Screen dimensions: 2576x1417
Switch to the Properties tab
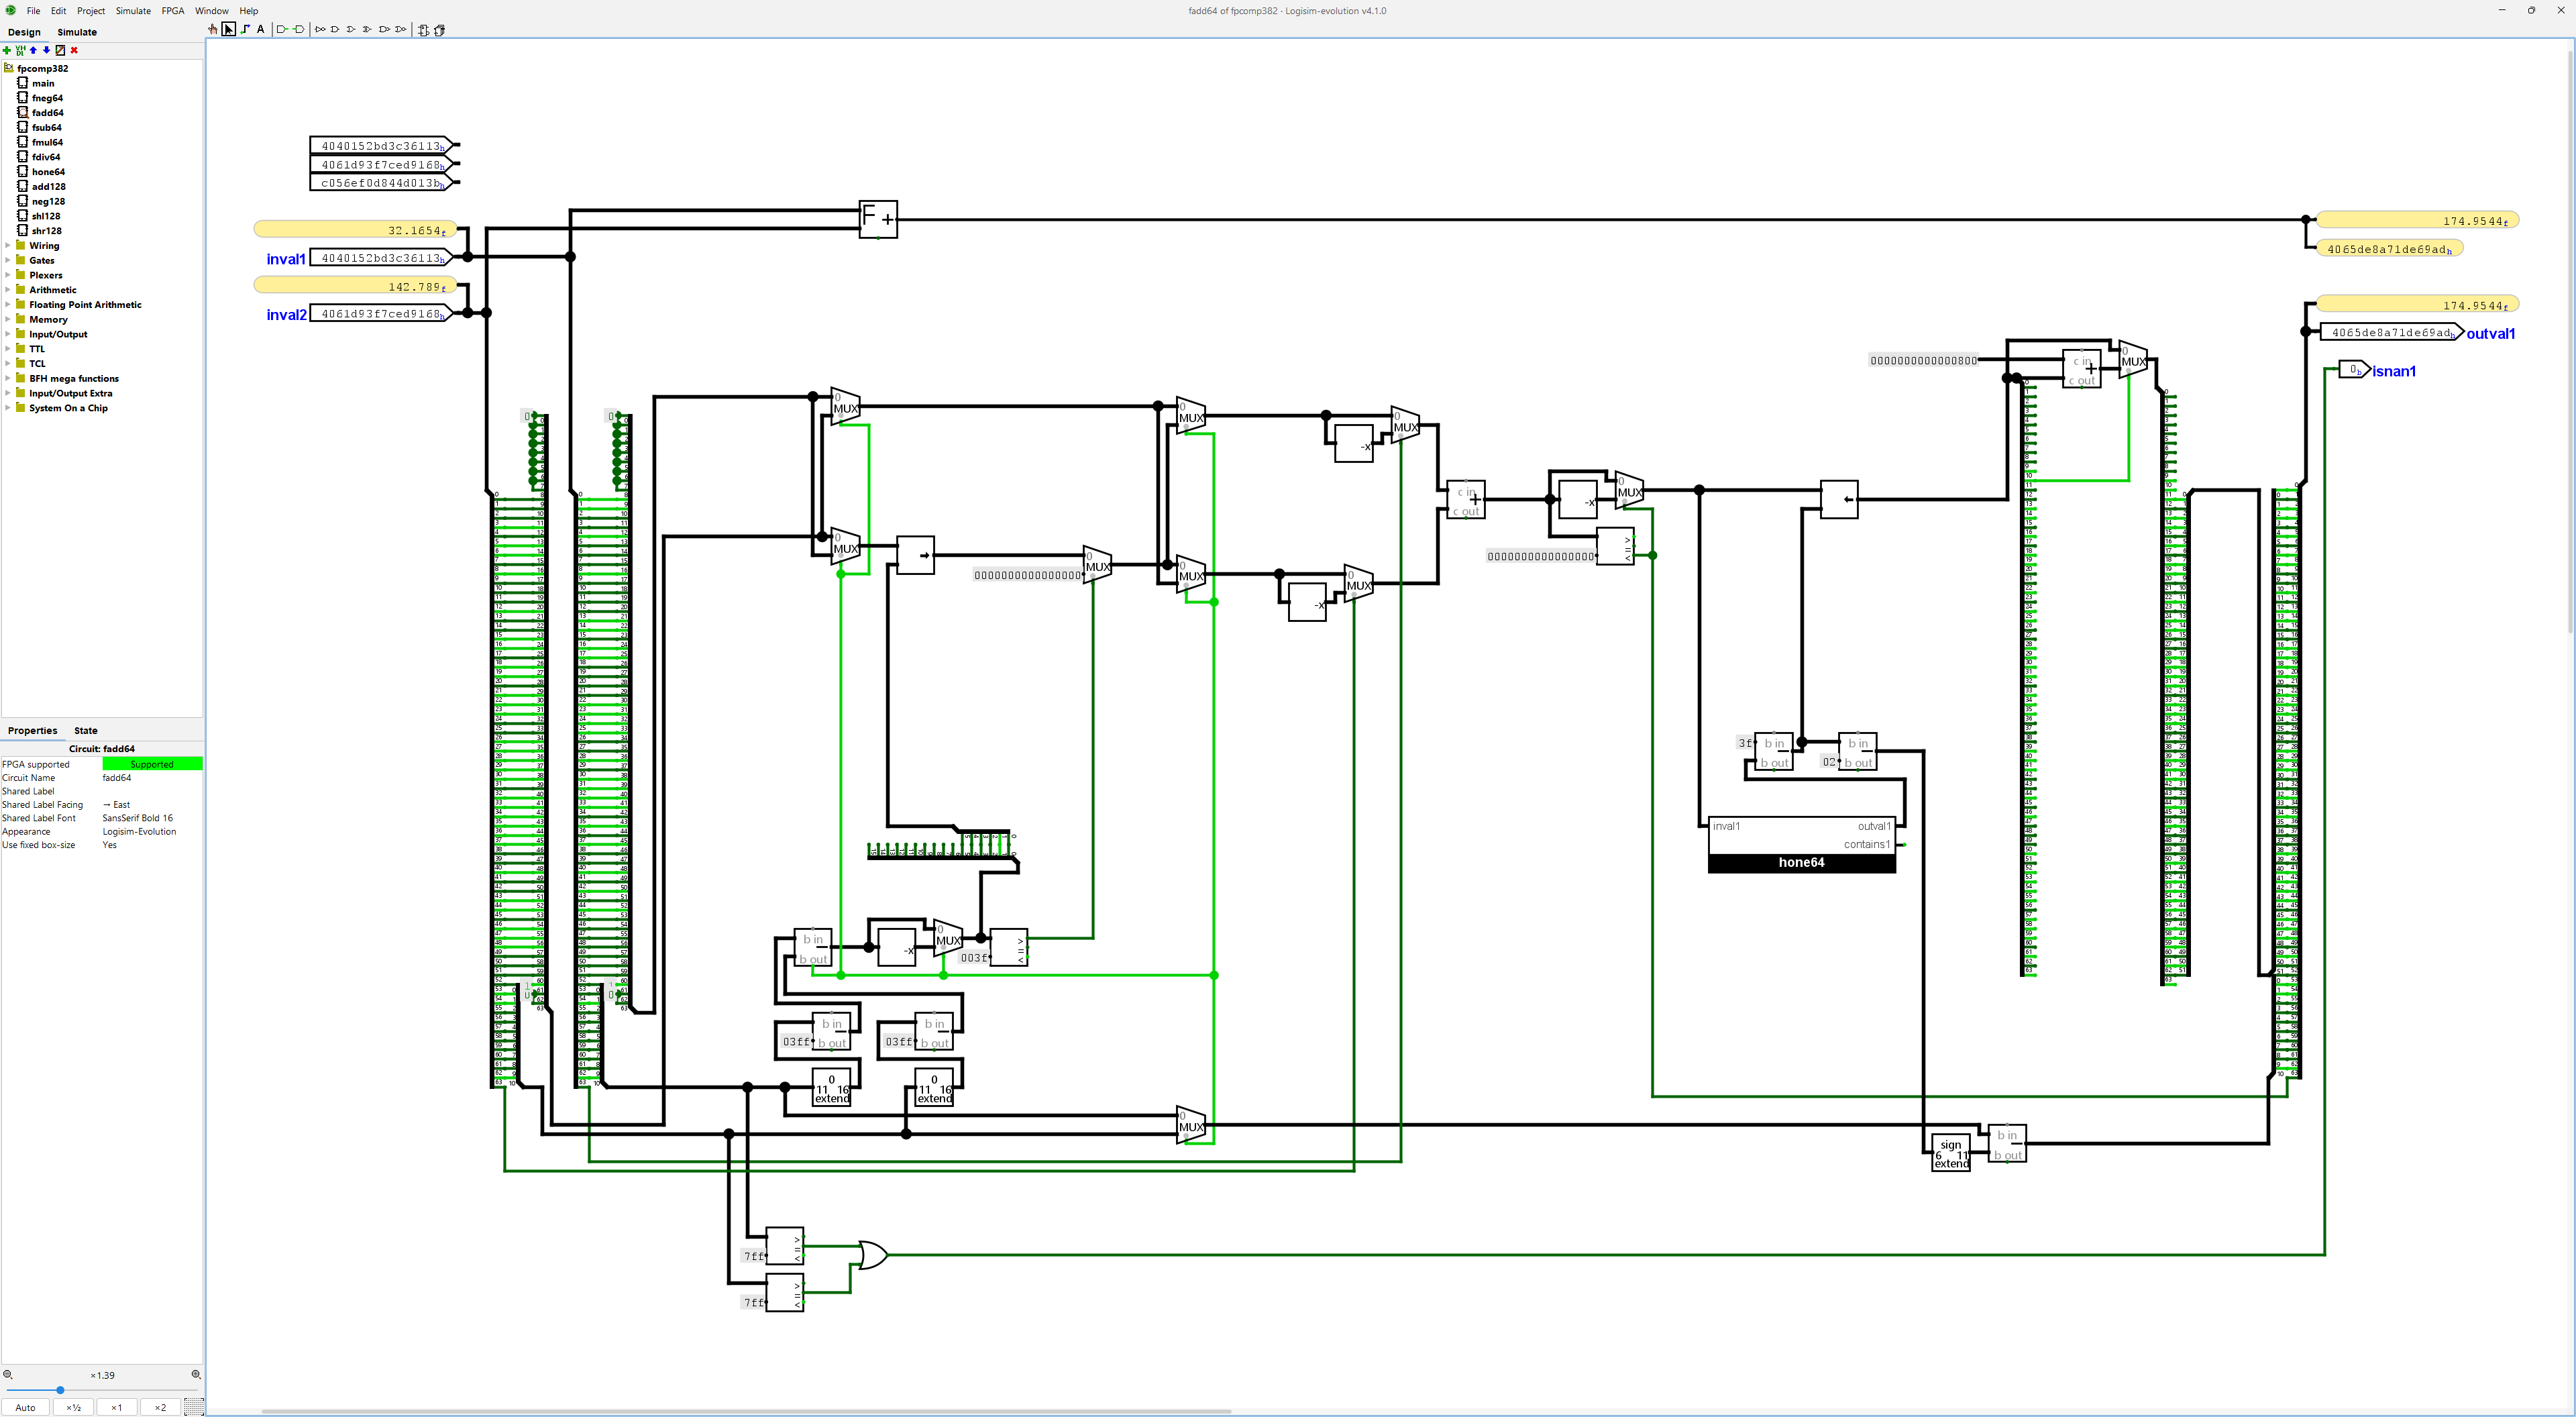[x=33, y=731]
